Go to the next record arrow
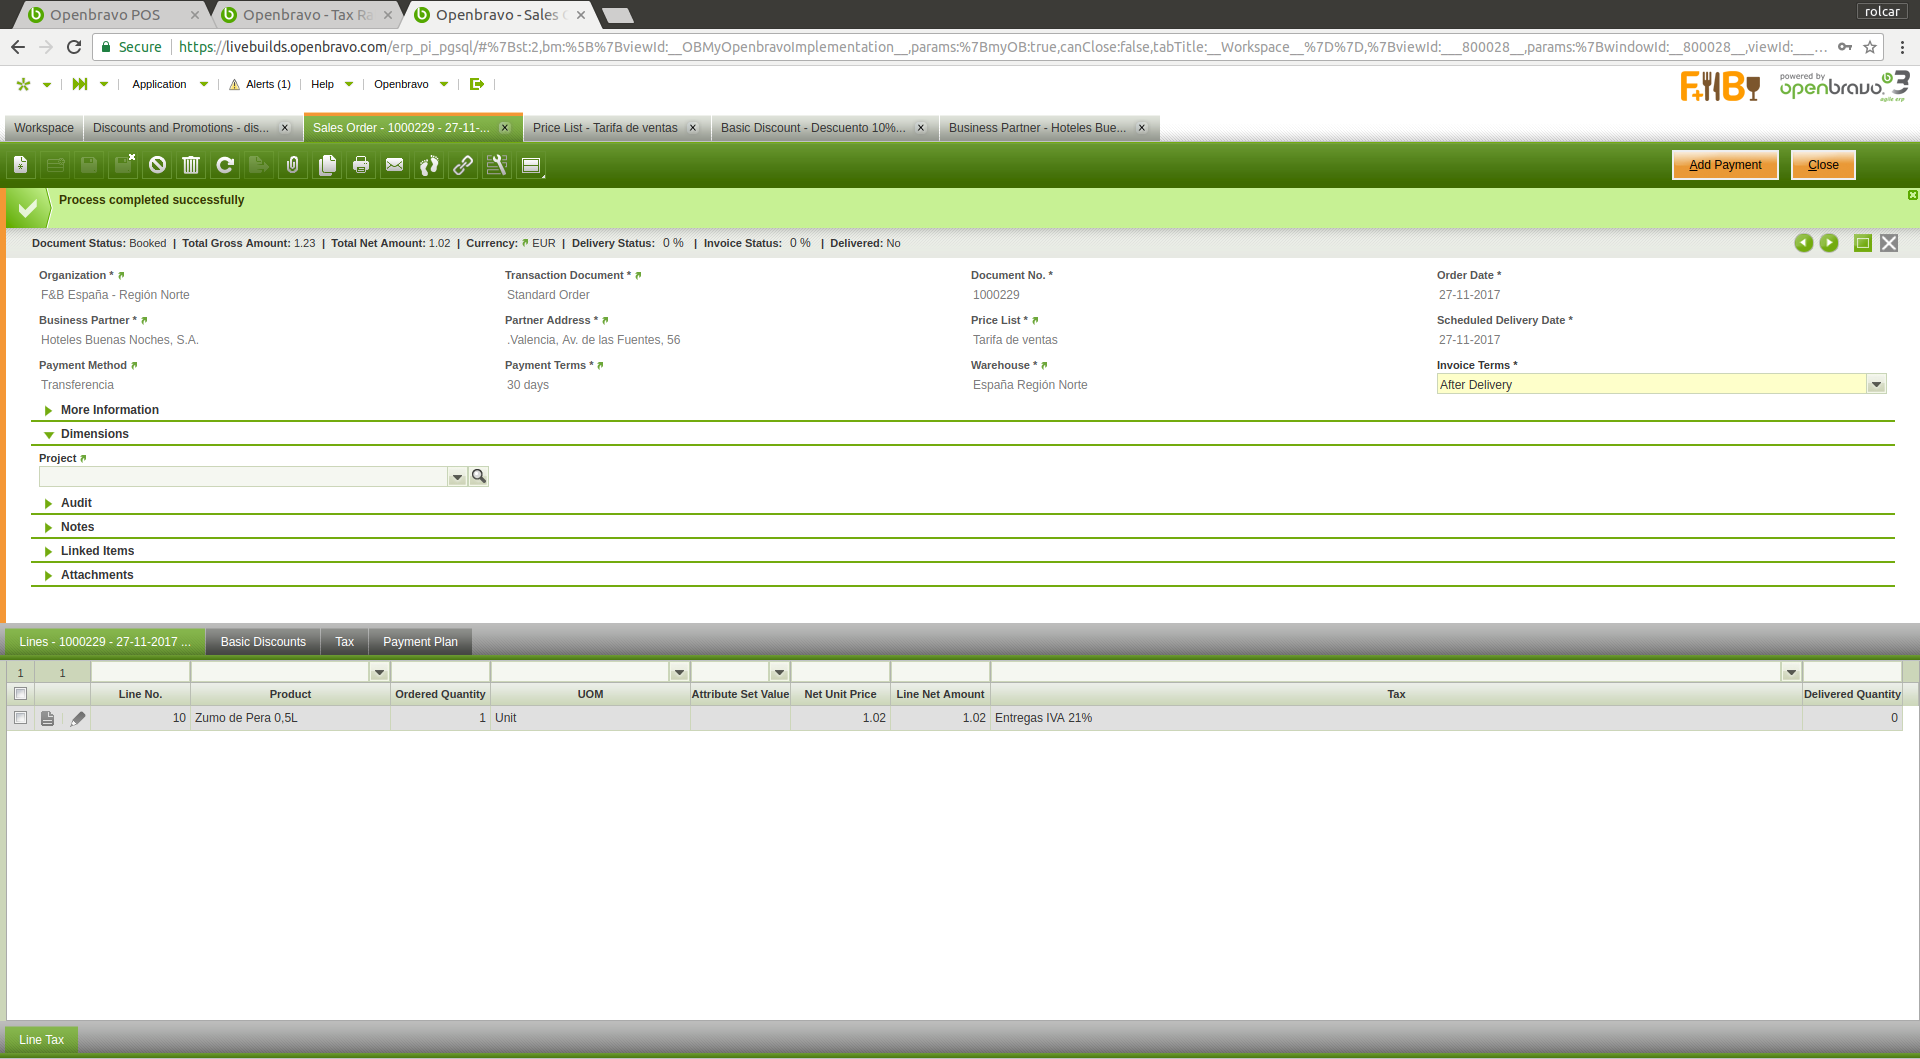 tap(1829, 243)
